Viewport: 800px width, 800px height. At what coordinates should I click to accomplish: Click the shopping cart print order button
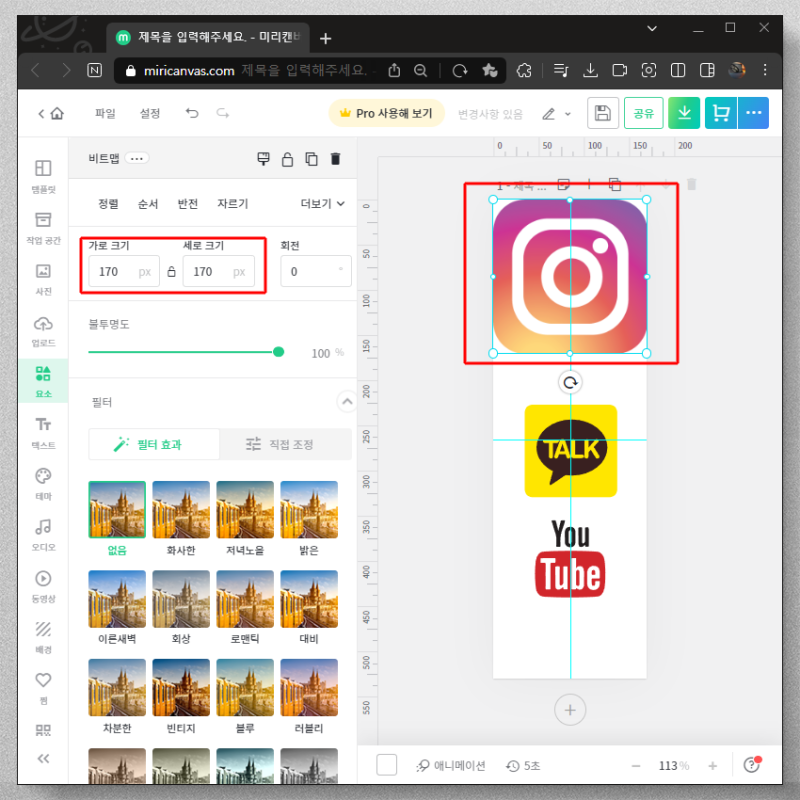(721, 113)
